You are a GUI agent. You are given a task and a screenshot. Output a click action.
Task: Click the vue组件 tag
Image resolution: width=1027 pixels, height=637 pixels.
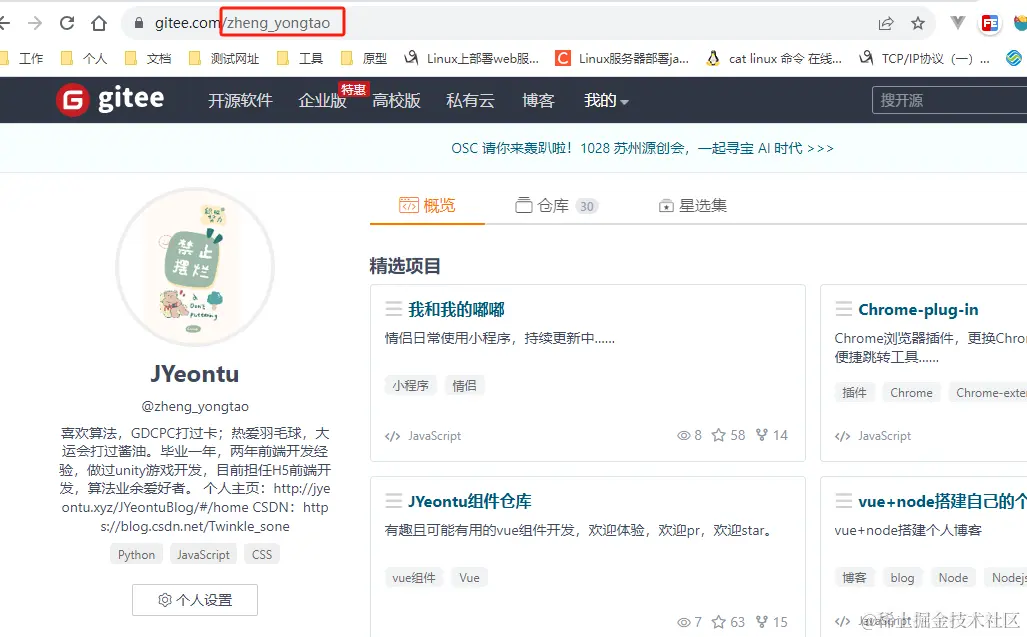(x=414, y=577)
